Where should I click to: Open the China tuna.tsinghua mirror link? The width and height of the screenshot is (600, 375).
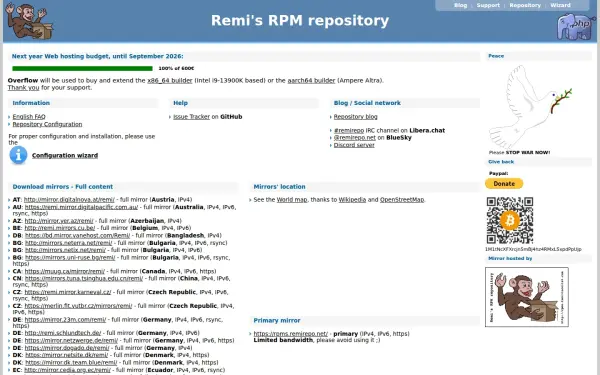coord(84,279)
